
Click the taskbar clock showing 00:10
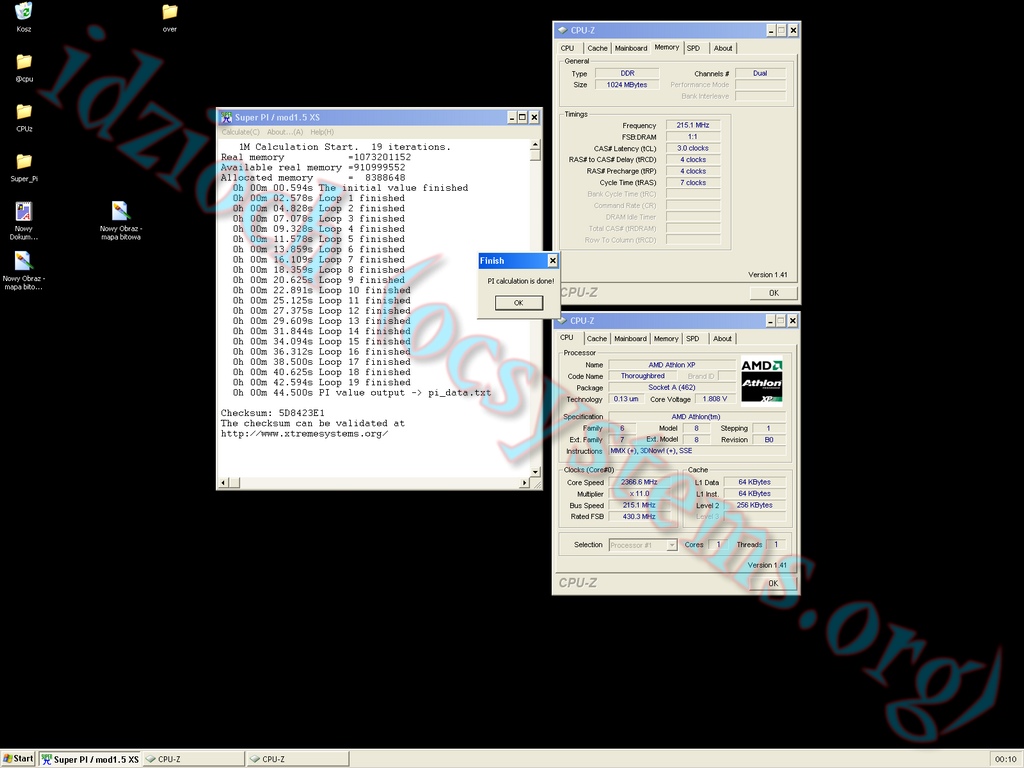tap(1006, 760)
